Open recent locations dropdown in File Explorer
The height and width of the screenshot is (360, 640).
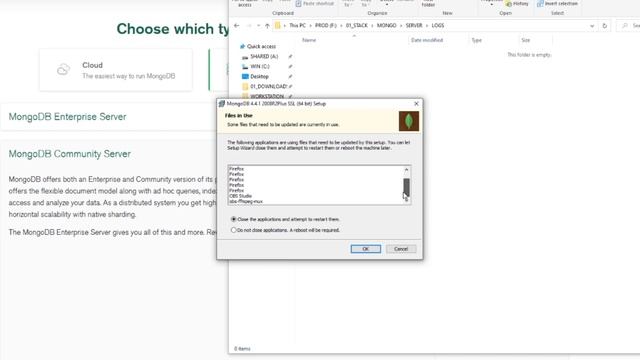tap(258, 25)
